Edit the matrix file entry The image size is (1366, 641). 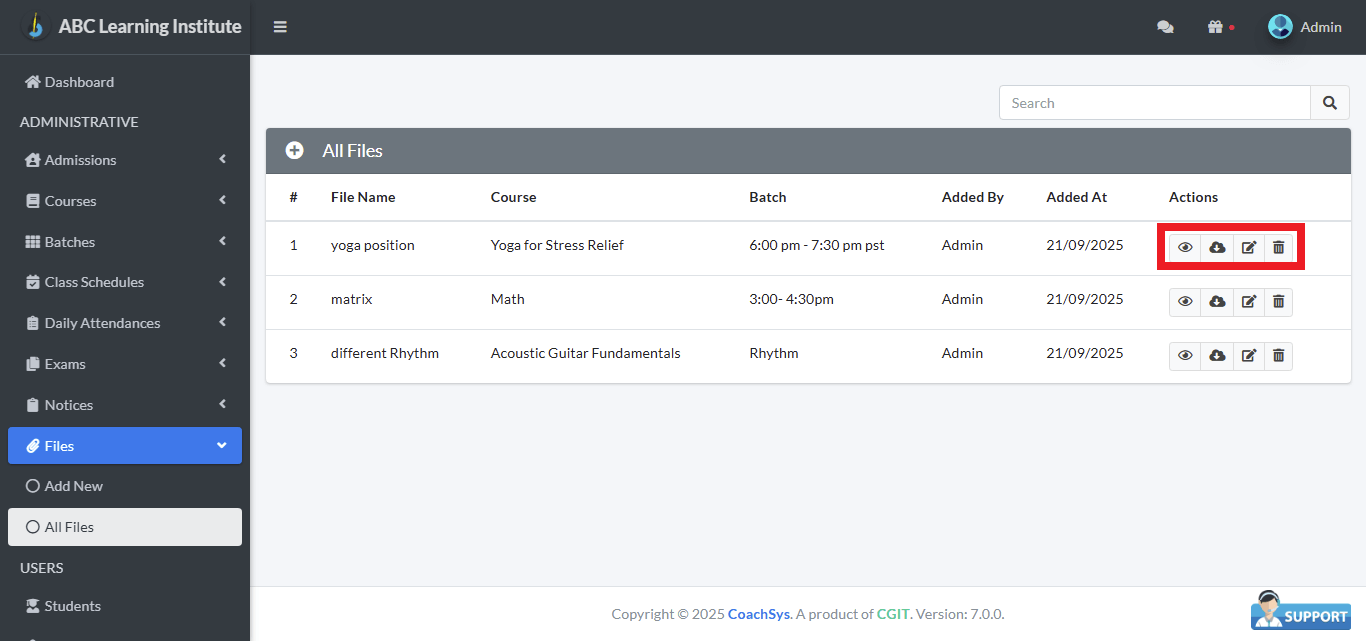tap(1248, 301)
